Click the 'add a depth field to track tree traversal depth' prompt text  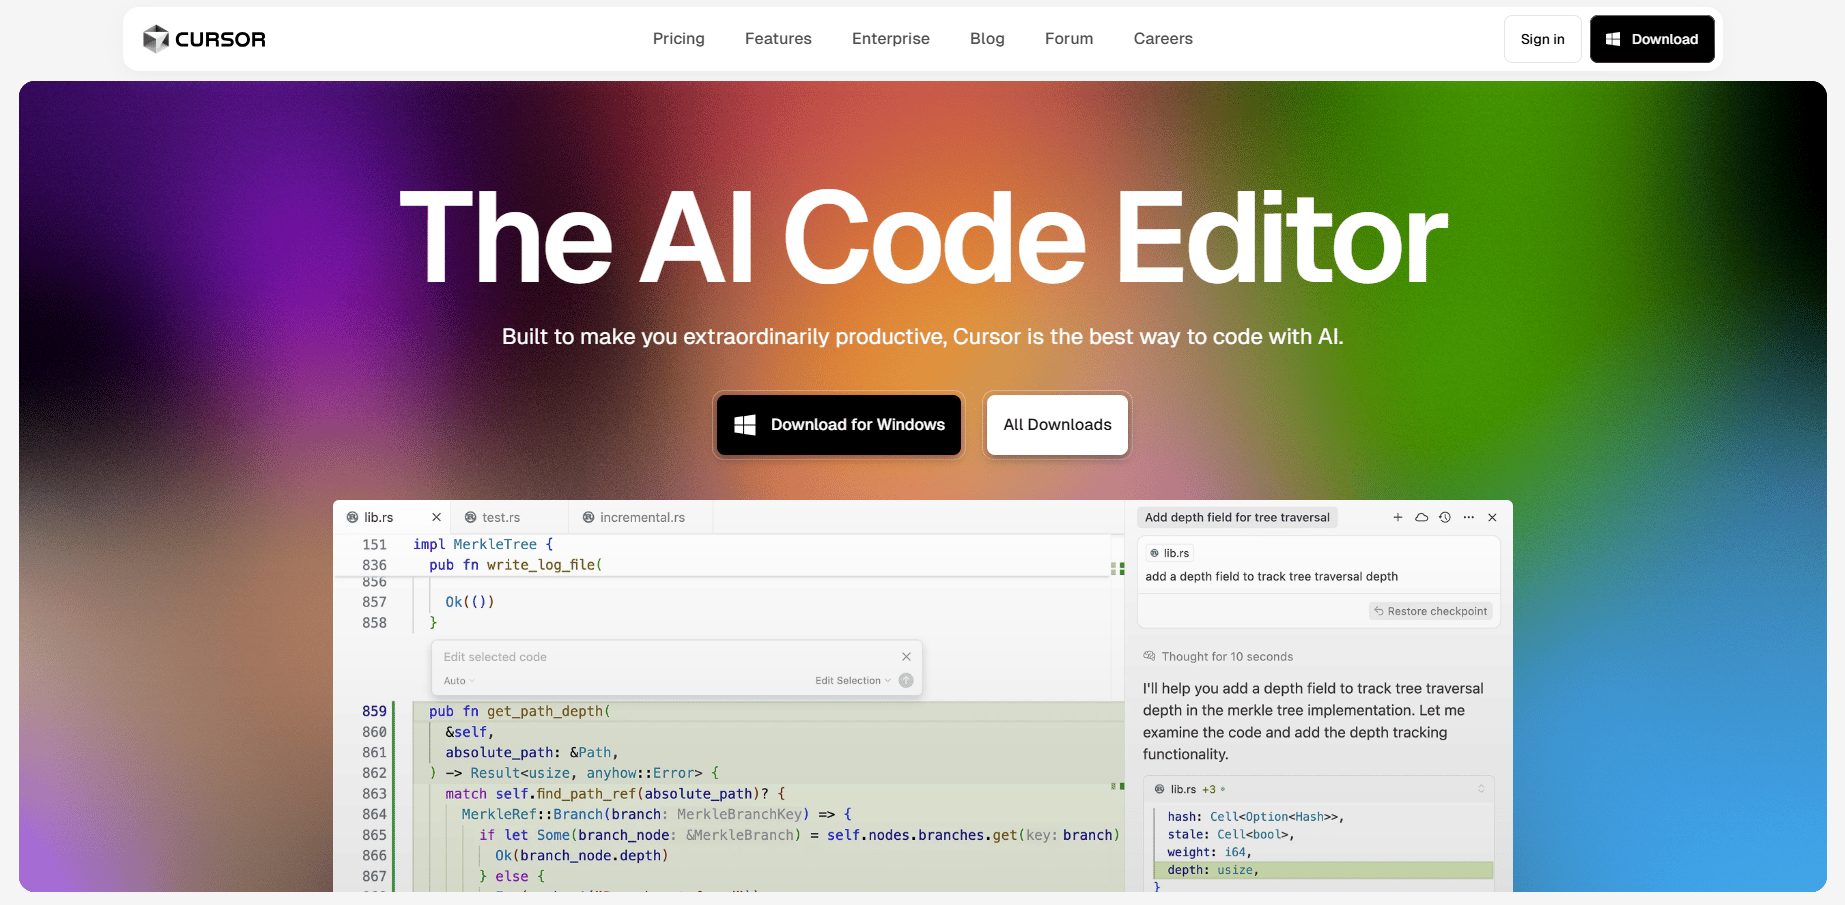point(1272,577)
